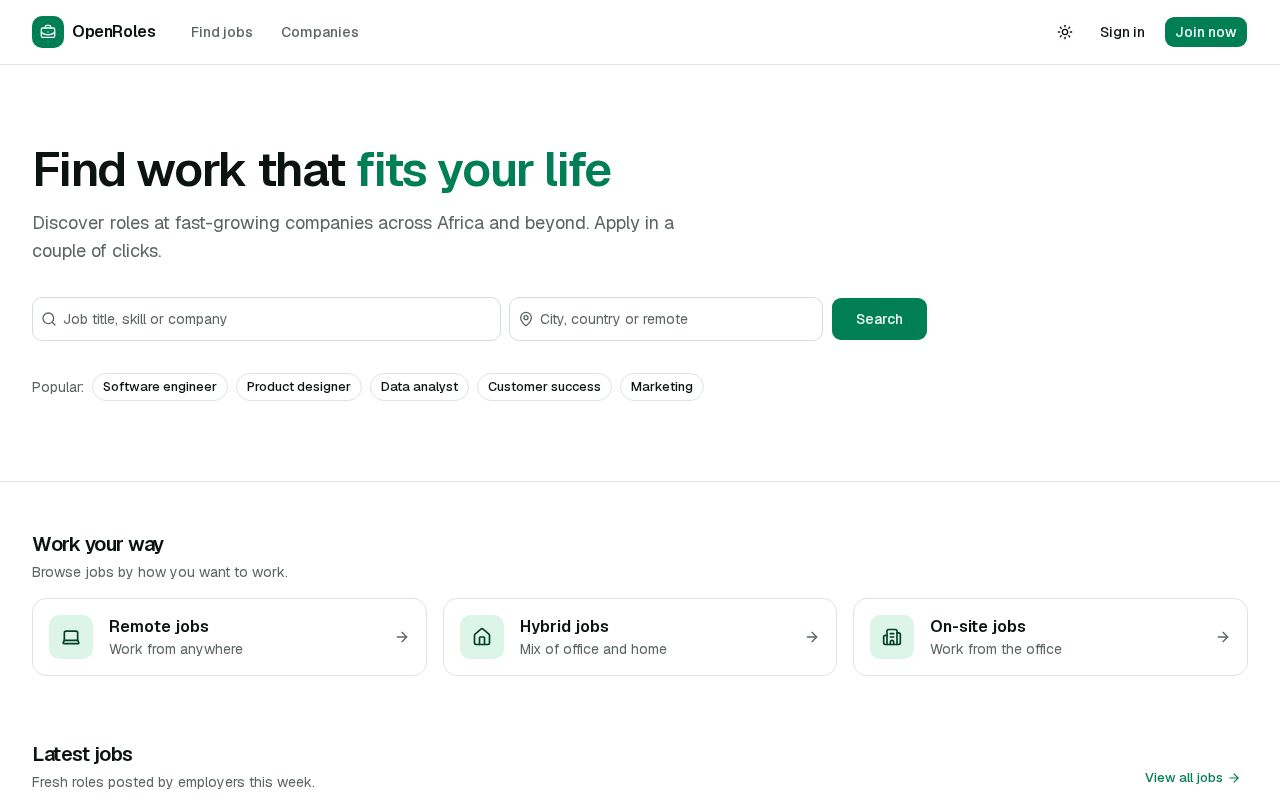This screenshot has width=1280, height=800.
Task: Click the building icon on On-site jobs card
Action: tap(892, 637)
